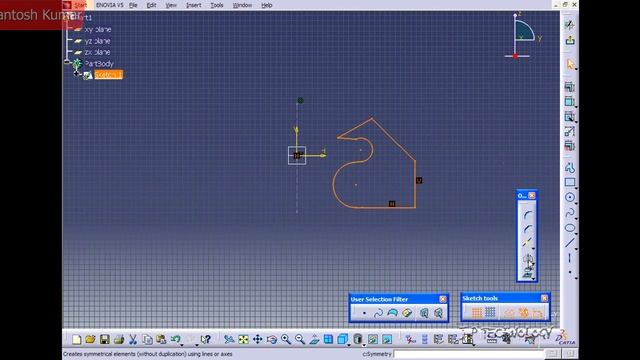Click the Open file folder icon
This screenshot has width=640, height=360.
coord(90,340)
